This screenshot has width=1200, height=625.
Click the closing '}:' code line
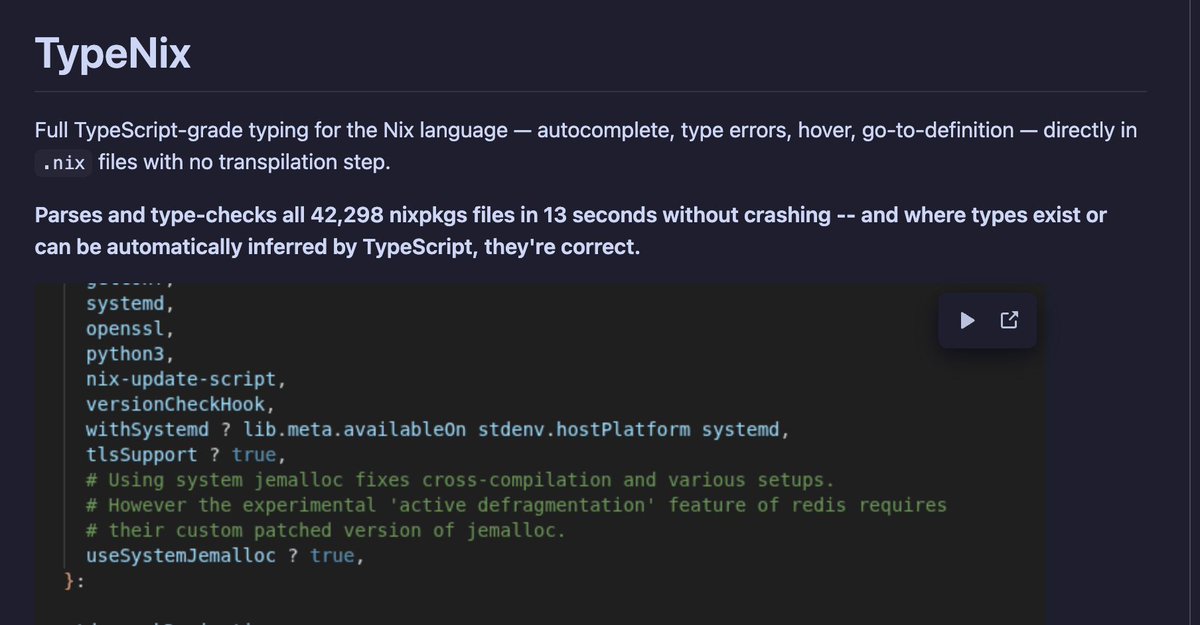click(x=74, y=581)
